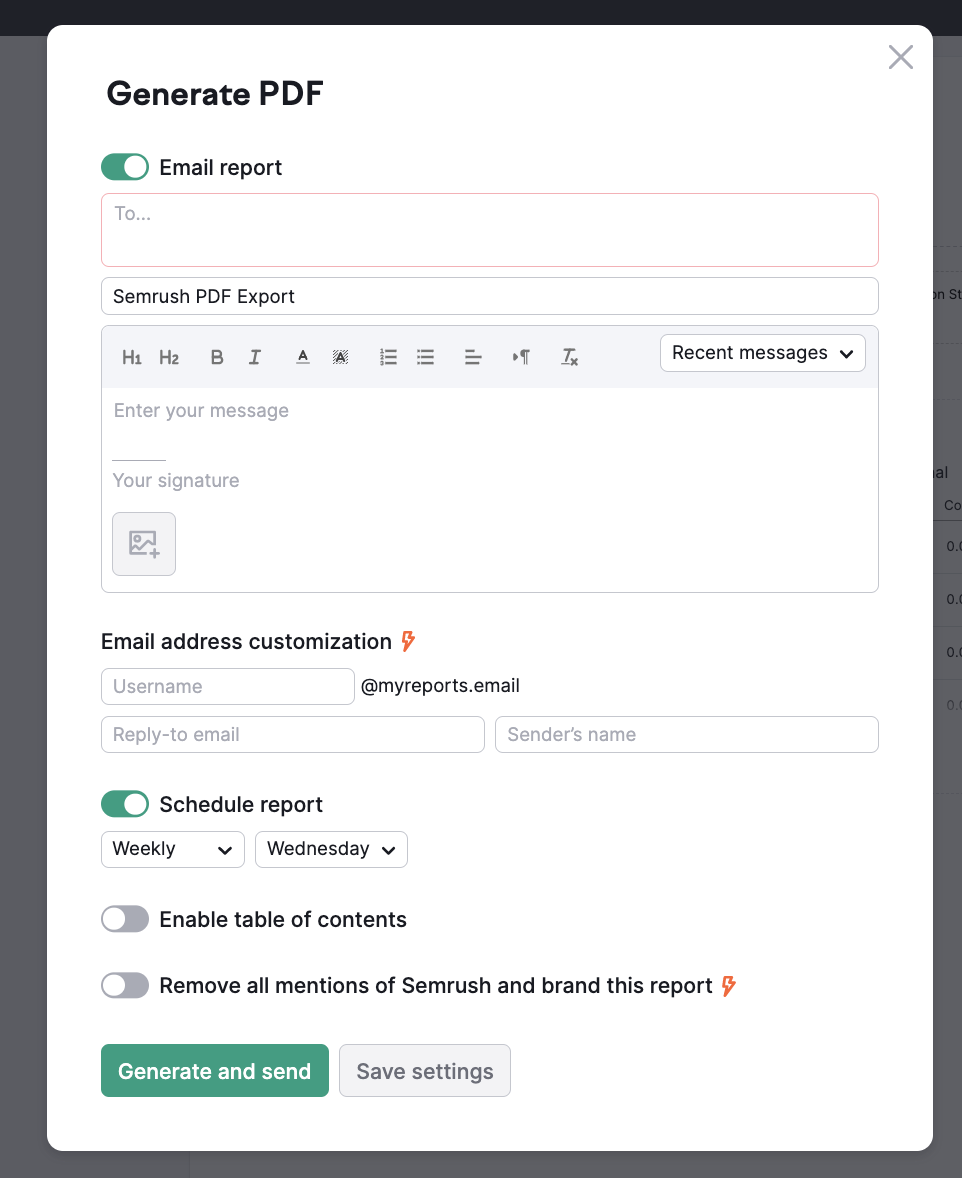Enable the table of contents toggle

[125, 919]
